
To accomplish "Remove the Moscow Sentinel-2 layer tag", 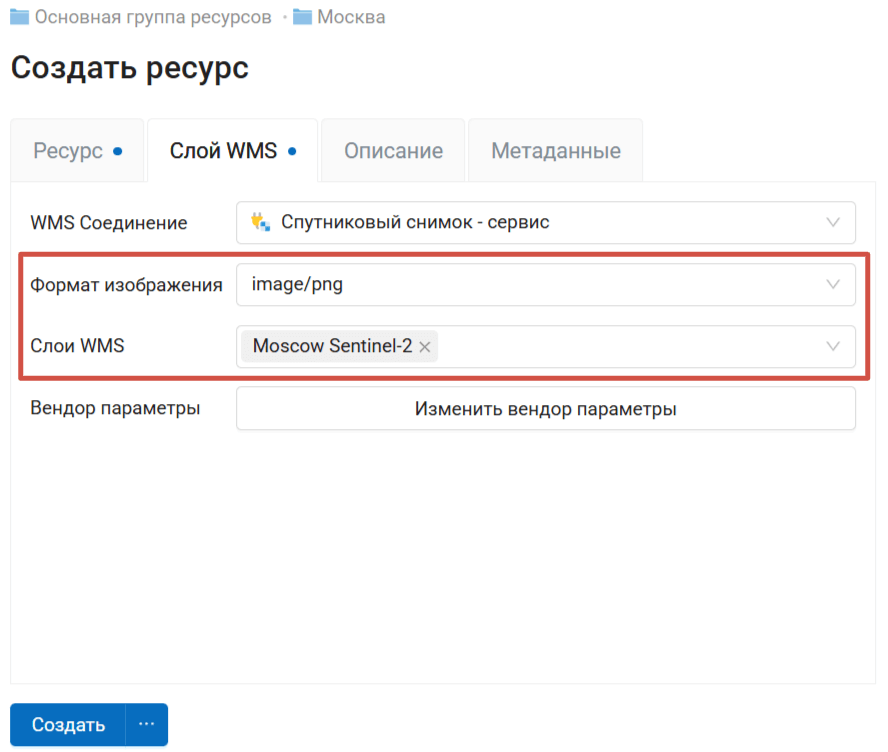I will [x=425, y=347].
